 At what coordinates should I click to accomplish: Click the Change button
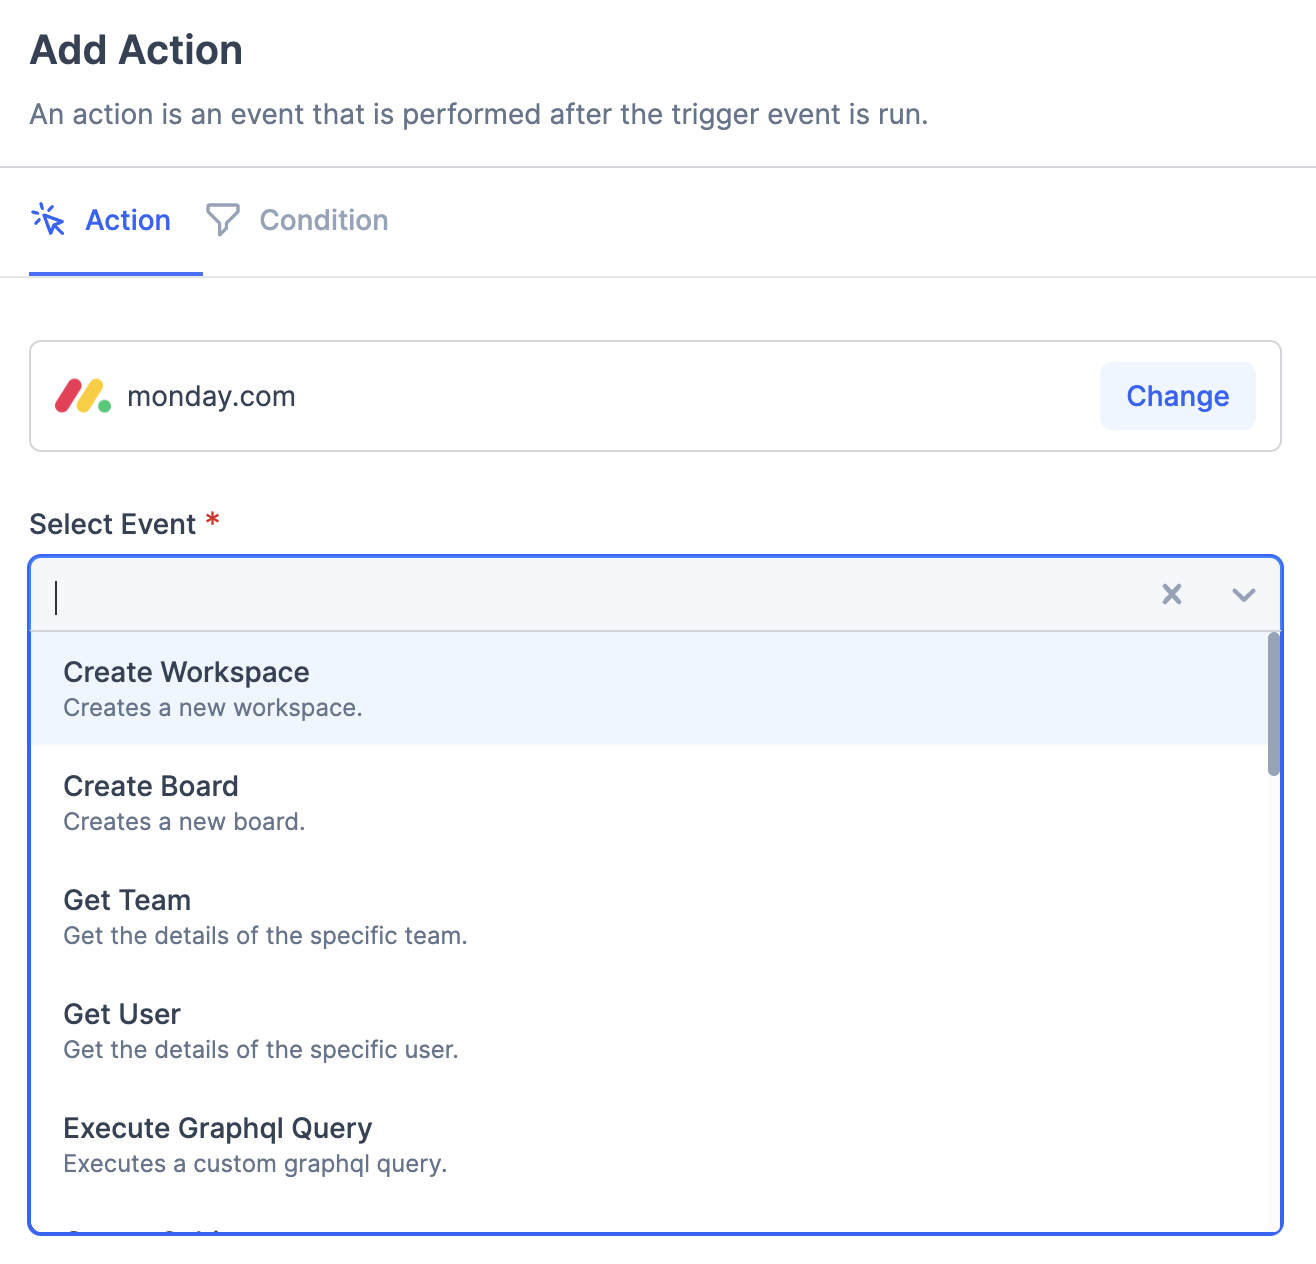[1177, 396]
